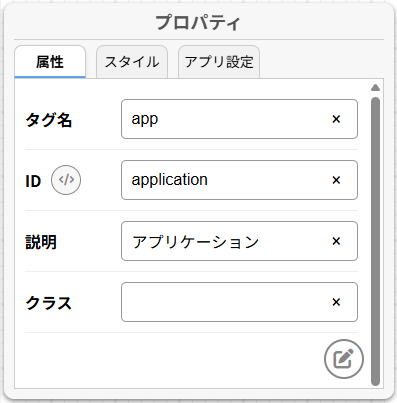Click the round edit pencil icon

(x=344, y=359)
